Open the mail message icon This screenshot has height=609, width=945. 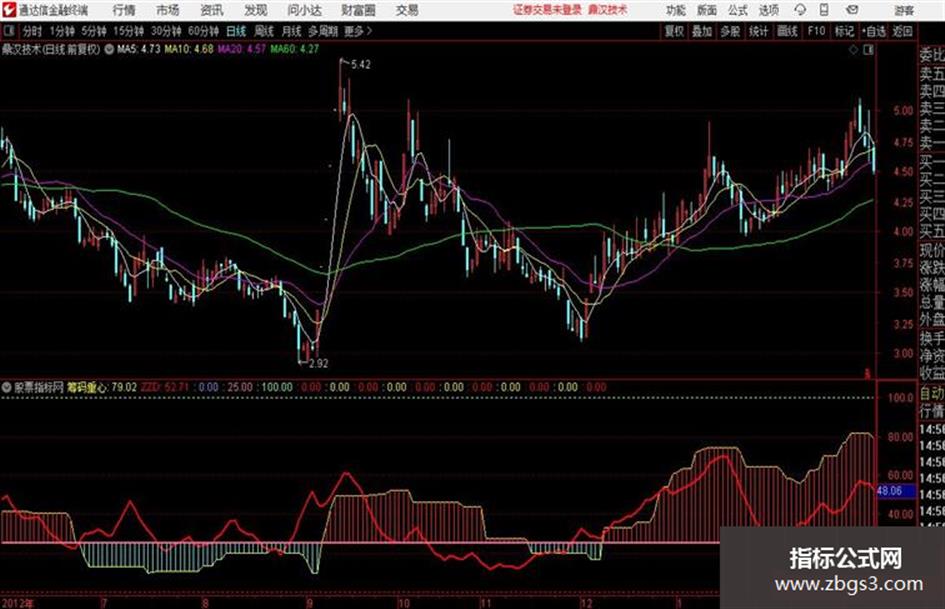coord(852,10)
